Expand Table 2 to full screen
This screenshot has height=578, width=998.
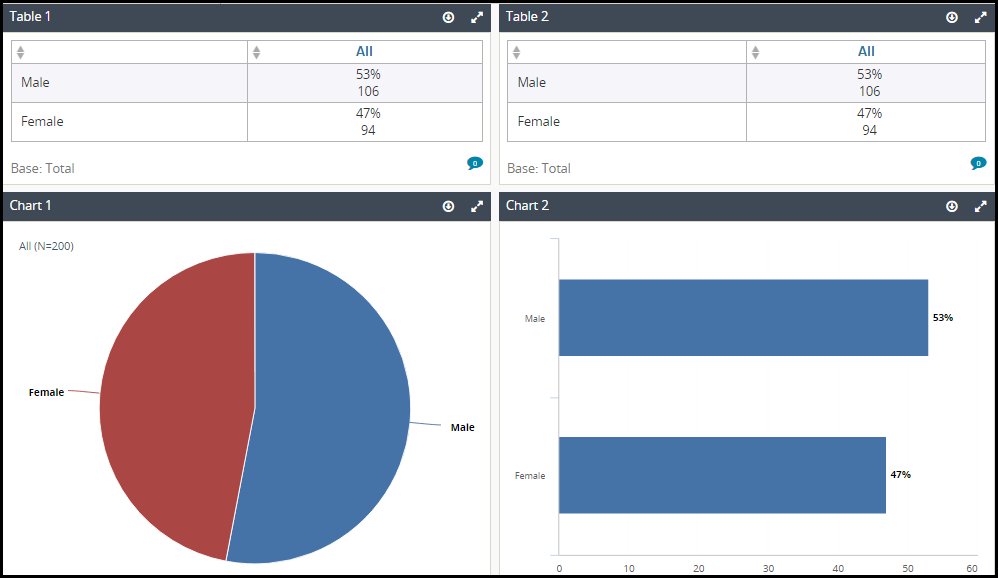coord(980,17)
